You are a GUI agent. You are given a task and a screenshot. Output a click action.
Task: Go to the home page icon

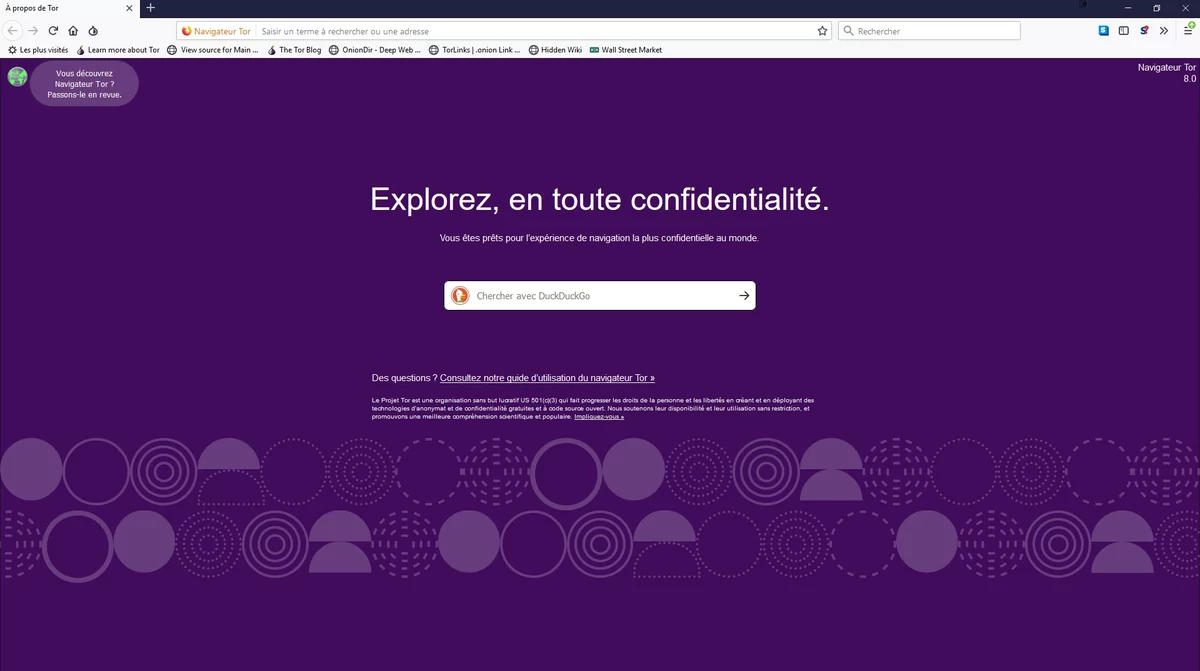tap(73, 31)
